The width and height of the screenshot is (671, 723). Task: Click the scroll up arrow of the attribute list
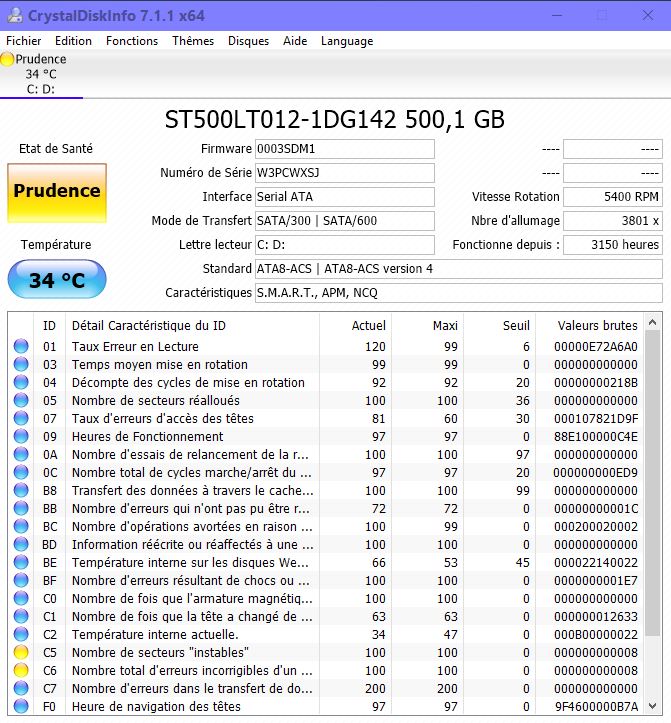[653, 322]
